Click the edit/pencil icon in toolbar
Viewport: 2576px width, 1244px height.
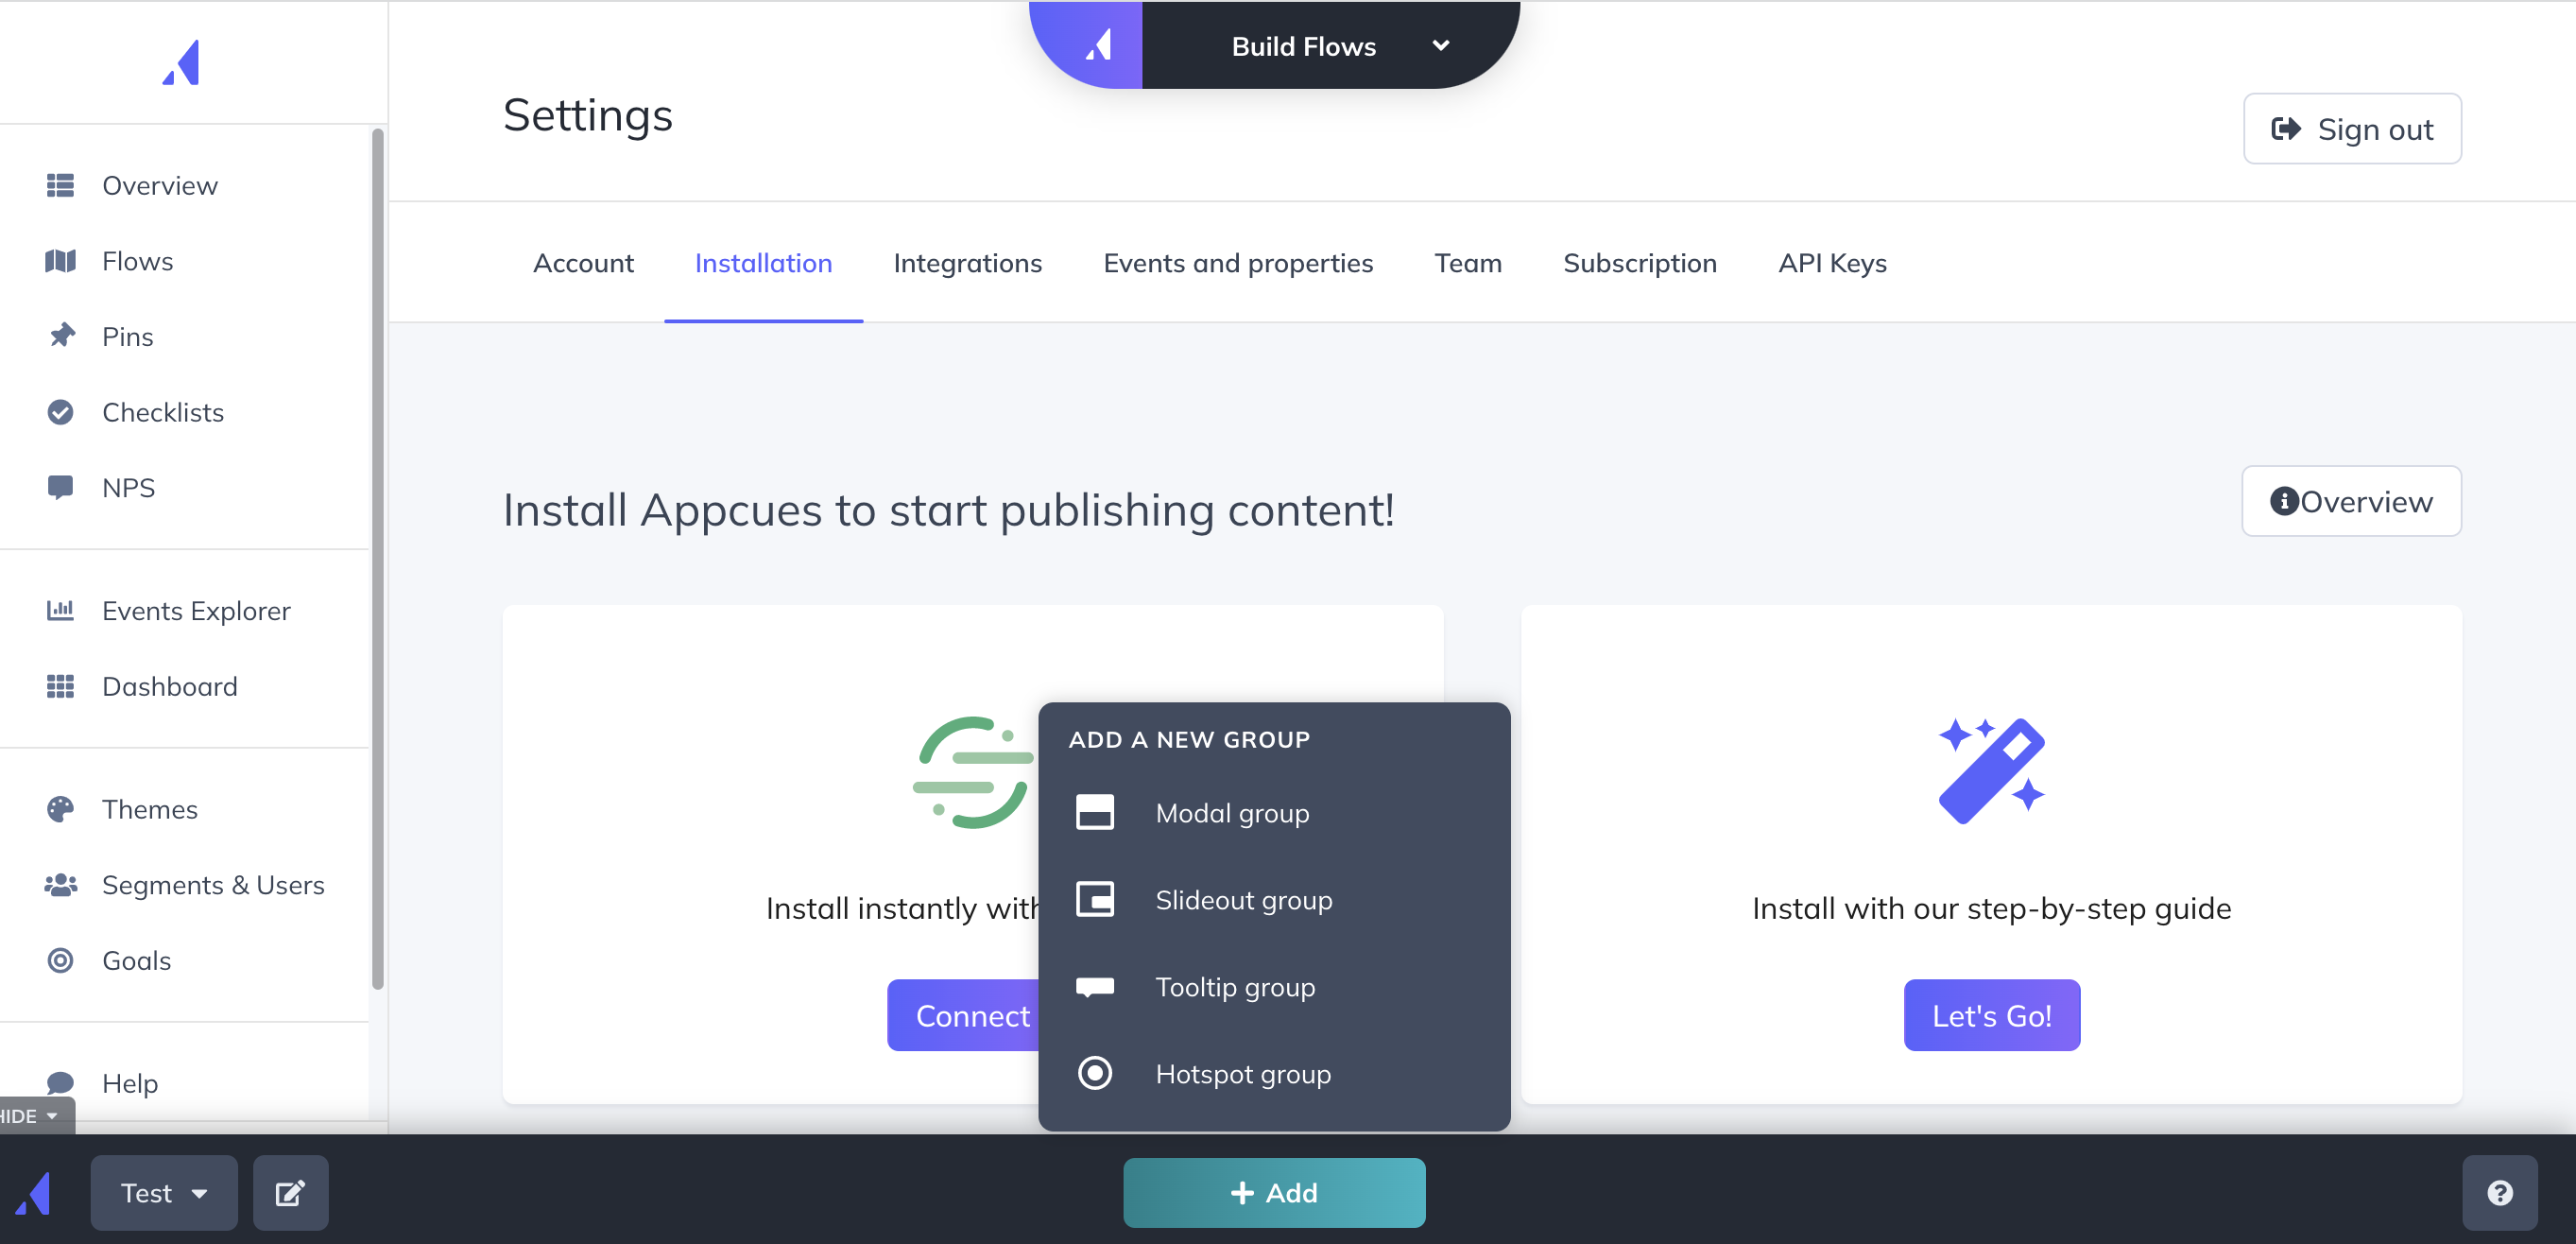[x=291, y=1193]
